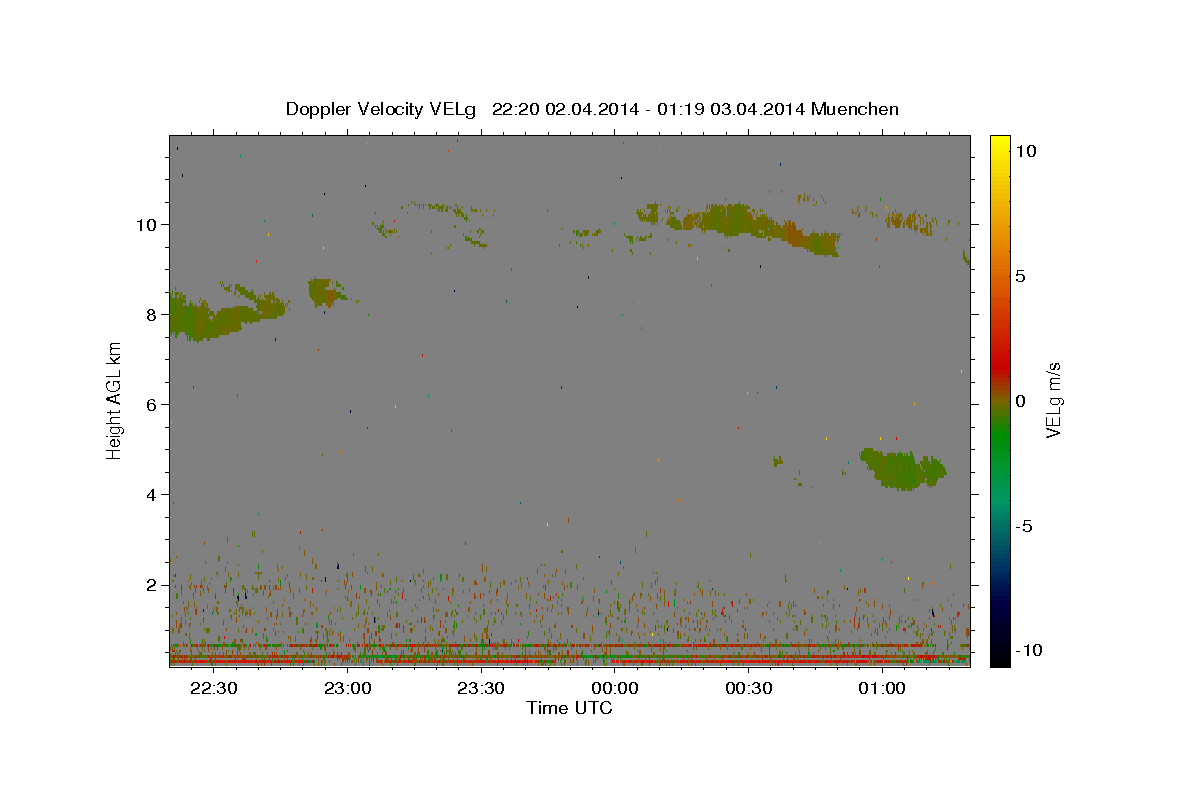
Task: Click the colorbar label 10 at the top
Action: click(1025, 150)
